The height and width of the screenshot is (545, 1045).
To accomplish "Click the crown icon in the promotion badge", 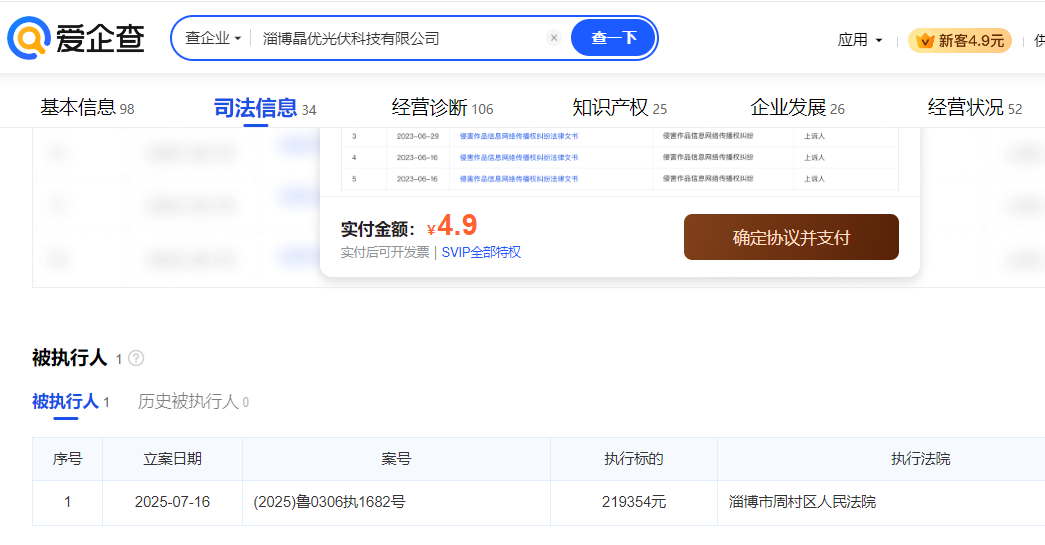I will pos(925,41).
